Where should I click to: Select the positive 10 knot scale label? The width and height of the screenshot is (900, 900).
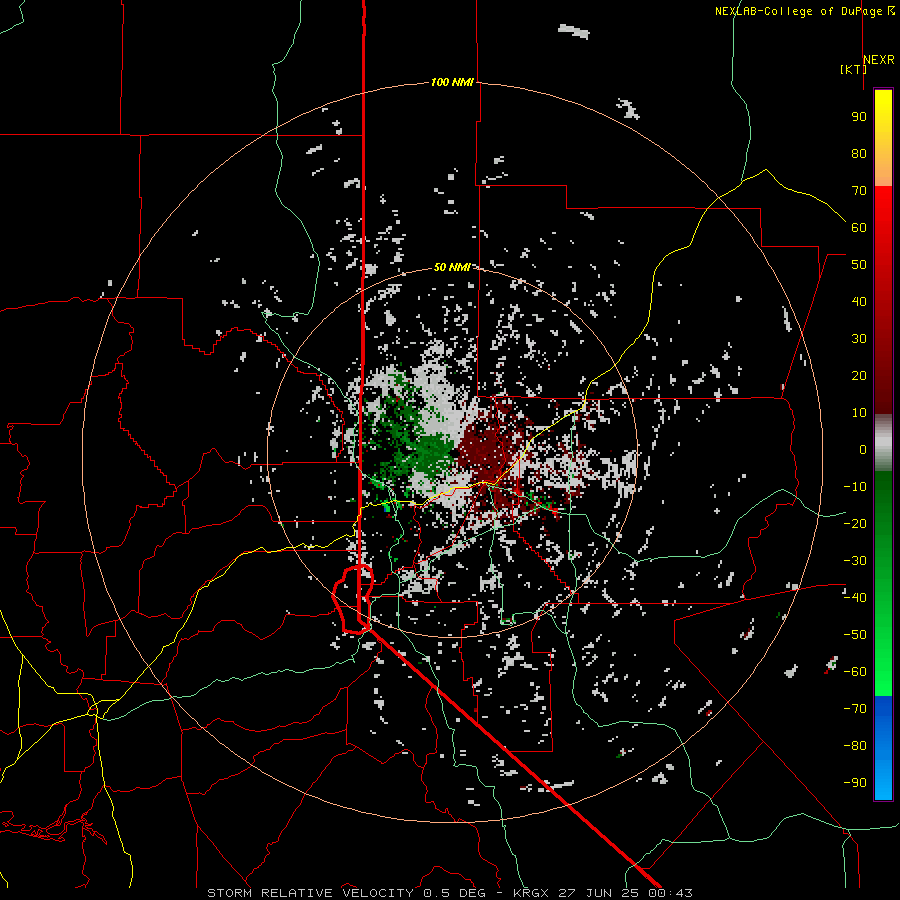[x=859, y=413]
